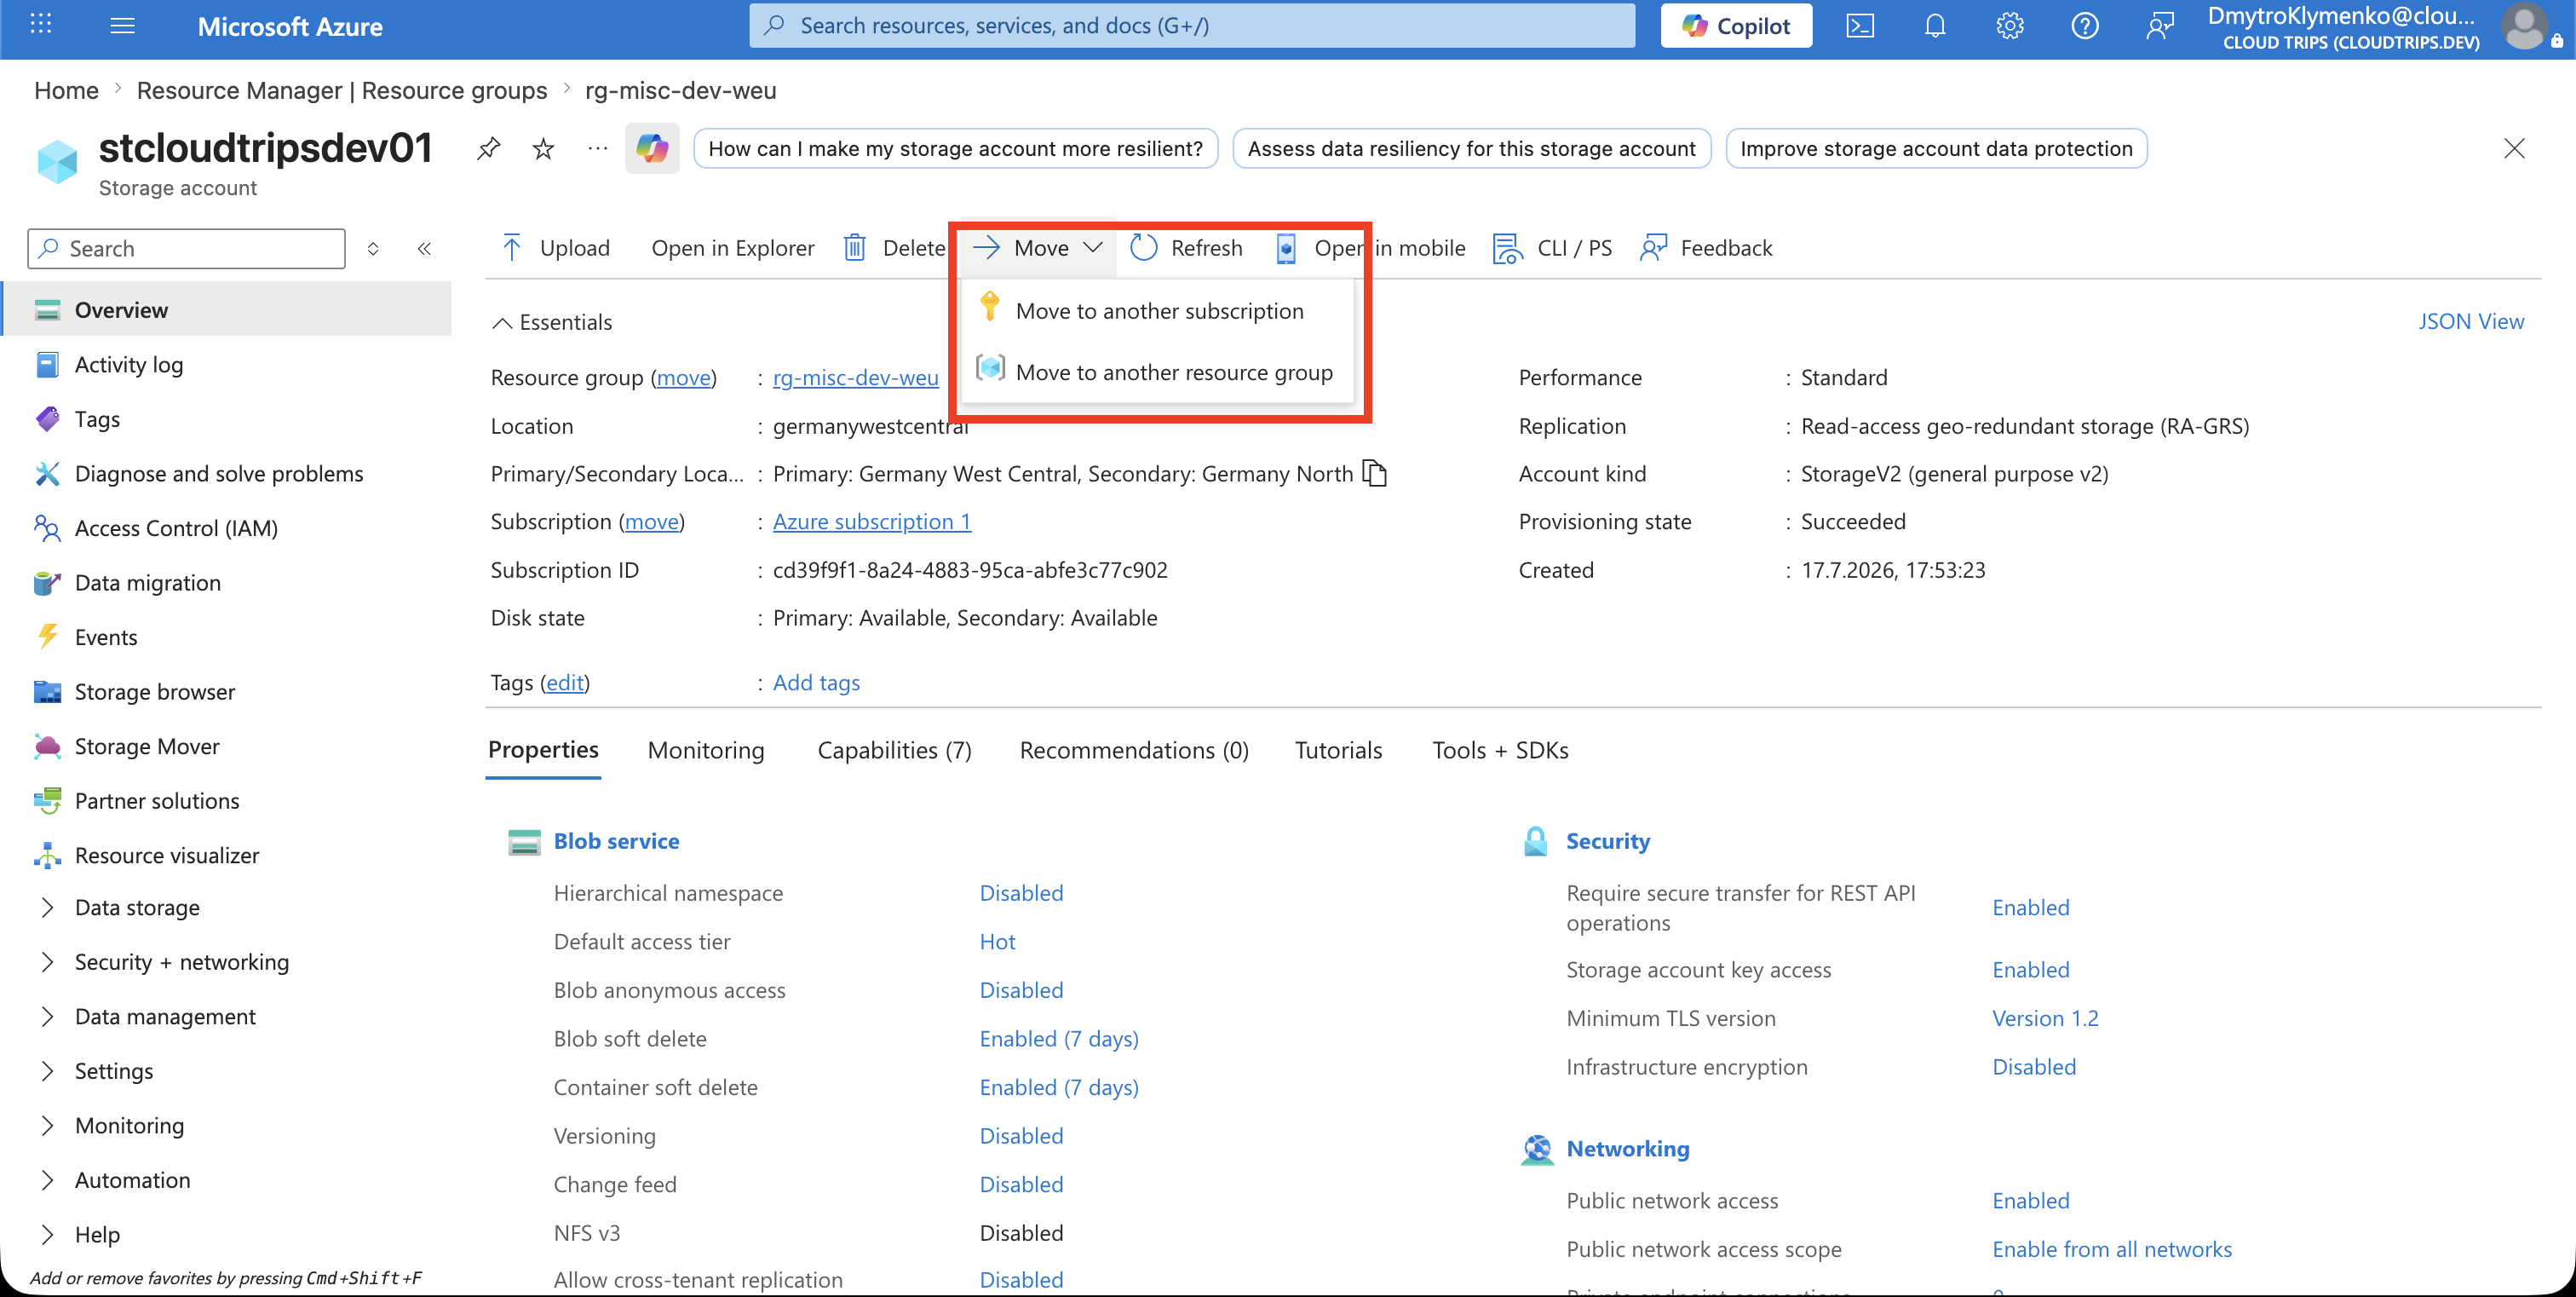Collapse the sidebar menu with double chevron
This screenshot has height=1297, width=2576.
coord(424,248)
